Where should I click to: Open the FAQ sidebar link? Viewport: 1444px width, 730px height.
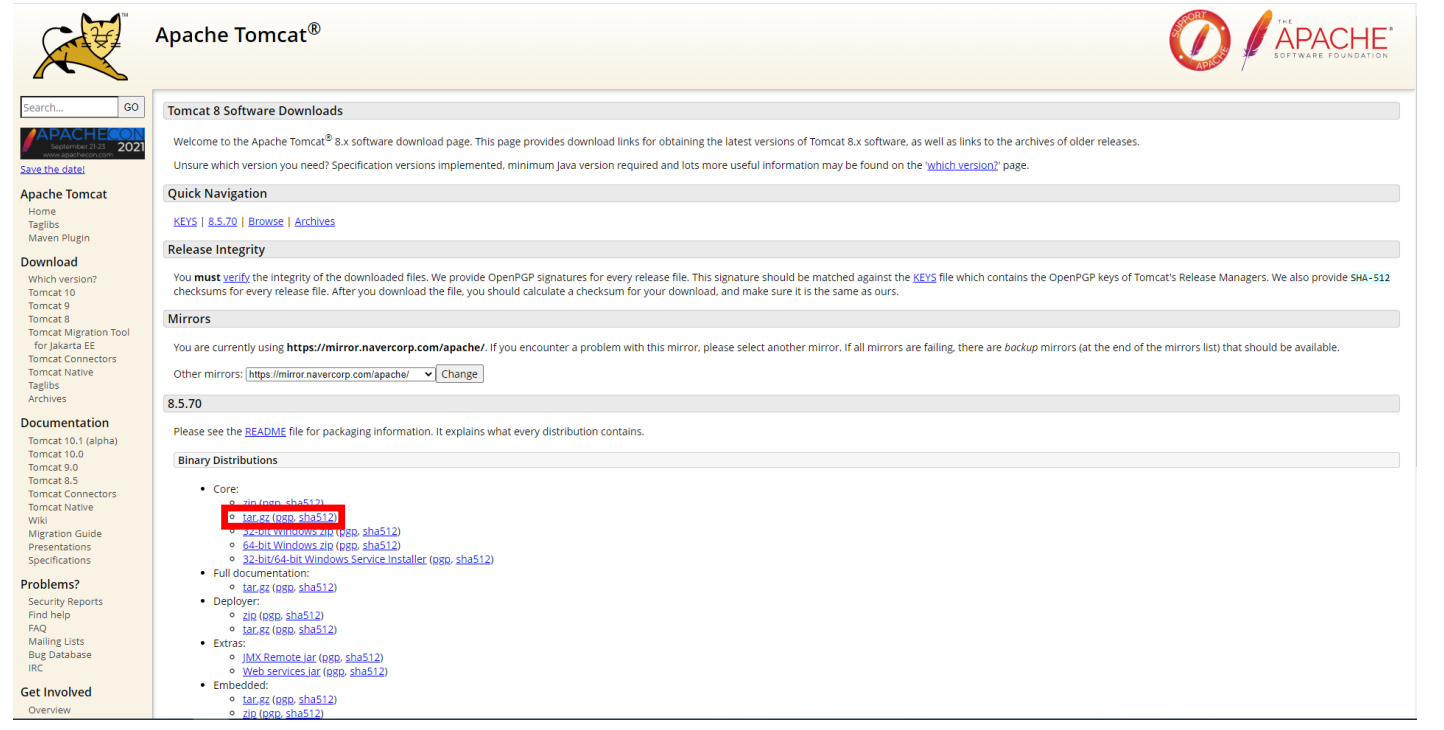coord(37,628)
